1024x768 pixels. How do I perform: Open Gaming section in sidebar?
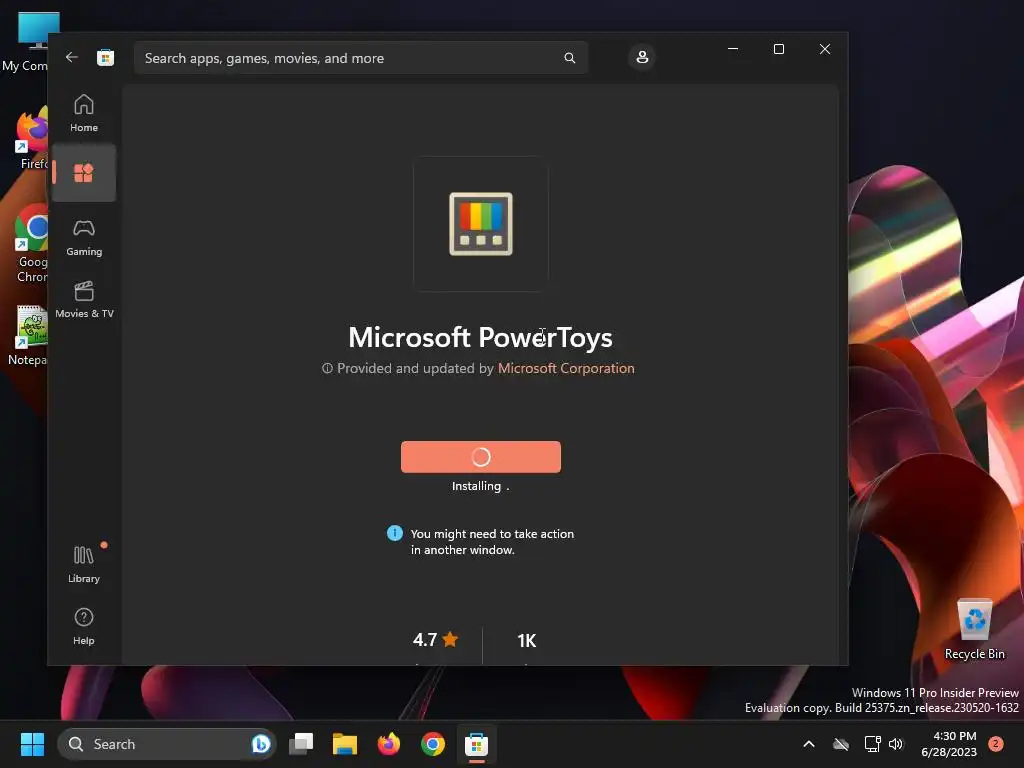coord(84,238)
